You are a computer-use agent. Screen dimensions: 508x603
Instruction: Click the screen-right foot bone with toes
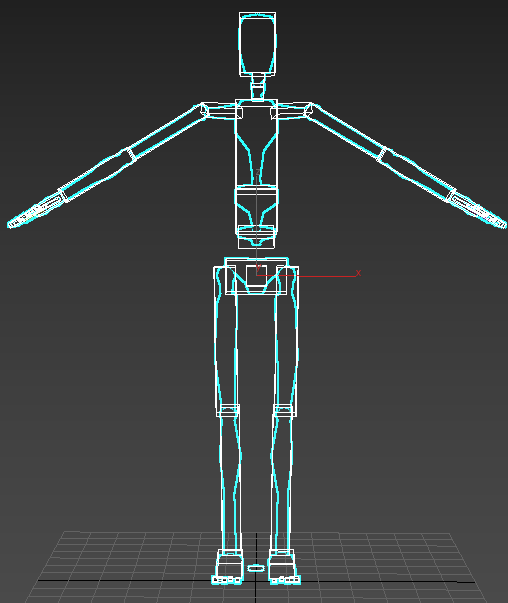point(283,566)
